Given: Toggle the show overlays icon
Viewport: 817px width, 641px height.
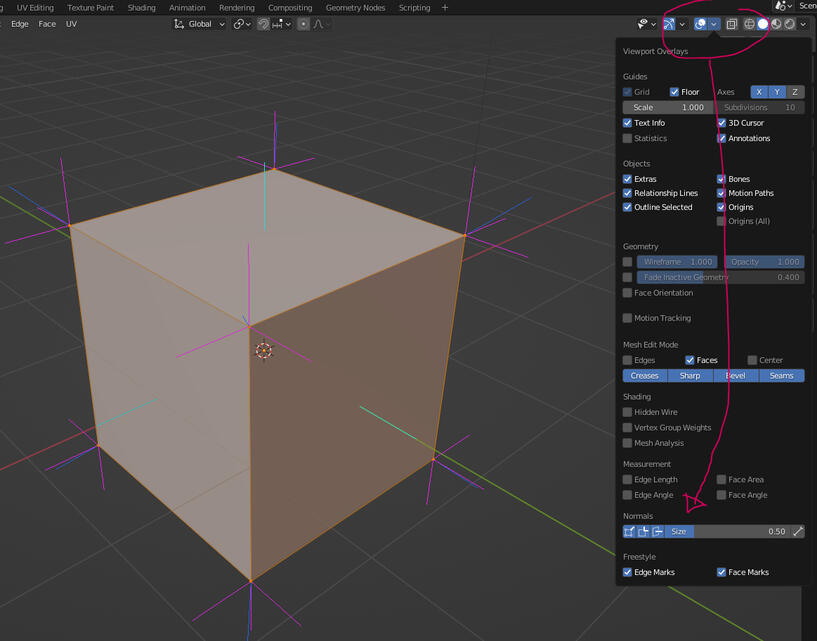Looking at the screenshot, I should pyautogui.click(x=701, y=24).
